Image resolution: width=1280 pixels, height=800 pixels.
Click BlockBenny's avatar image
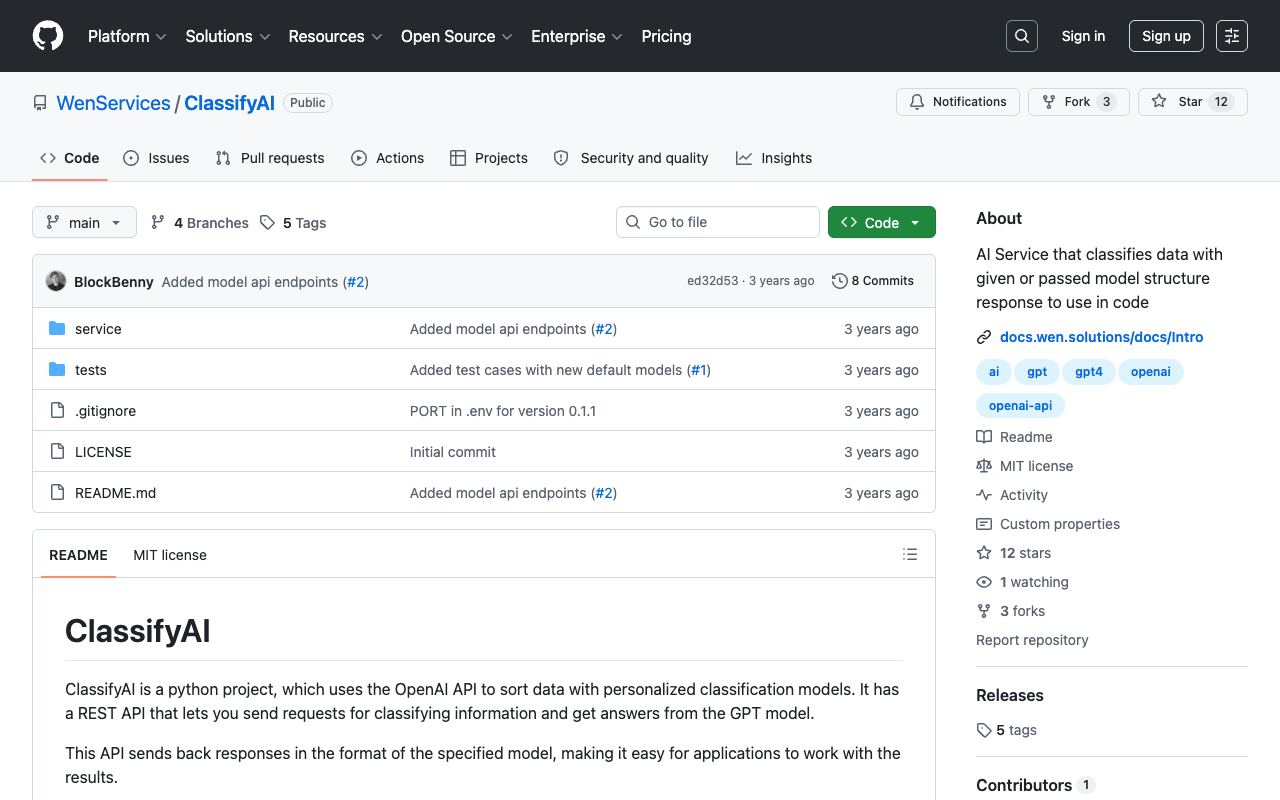(56, 281)
